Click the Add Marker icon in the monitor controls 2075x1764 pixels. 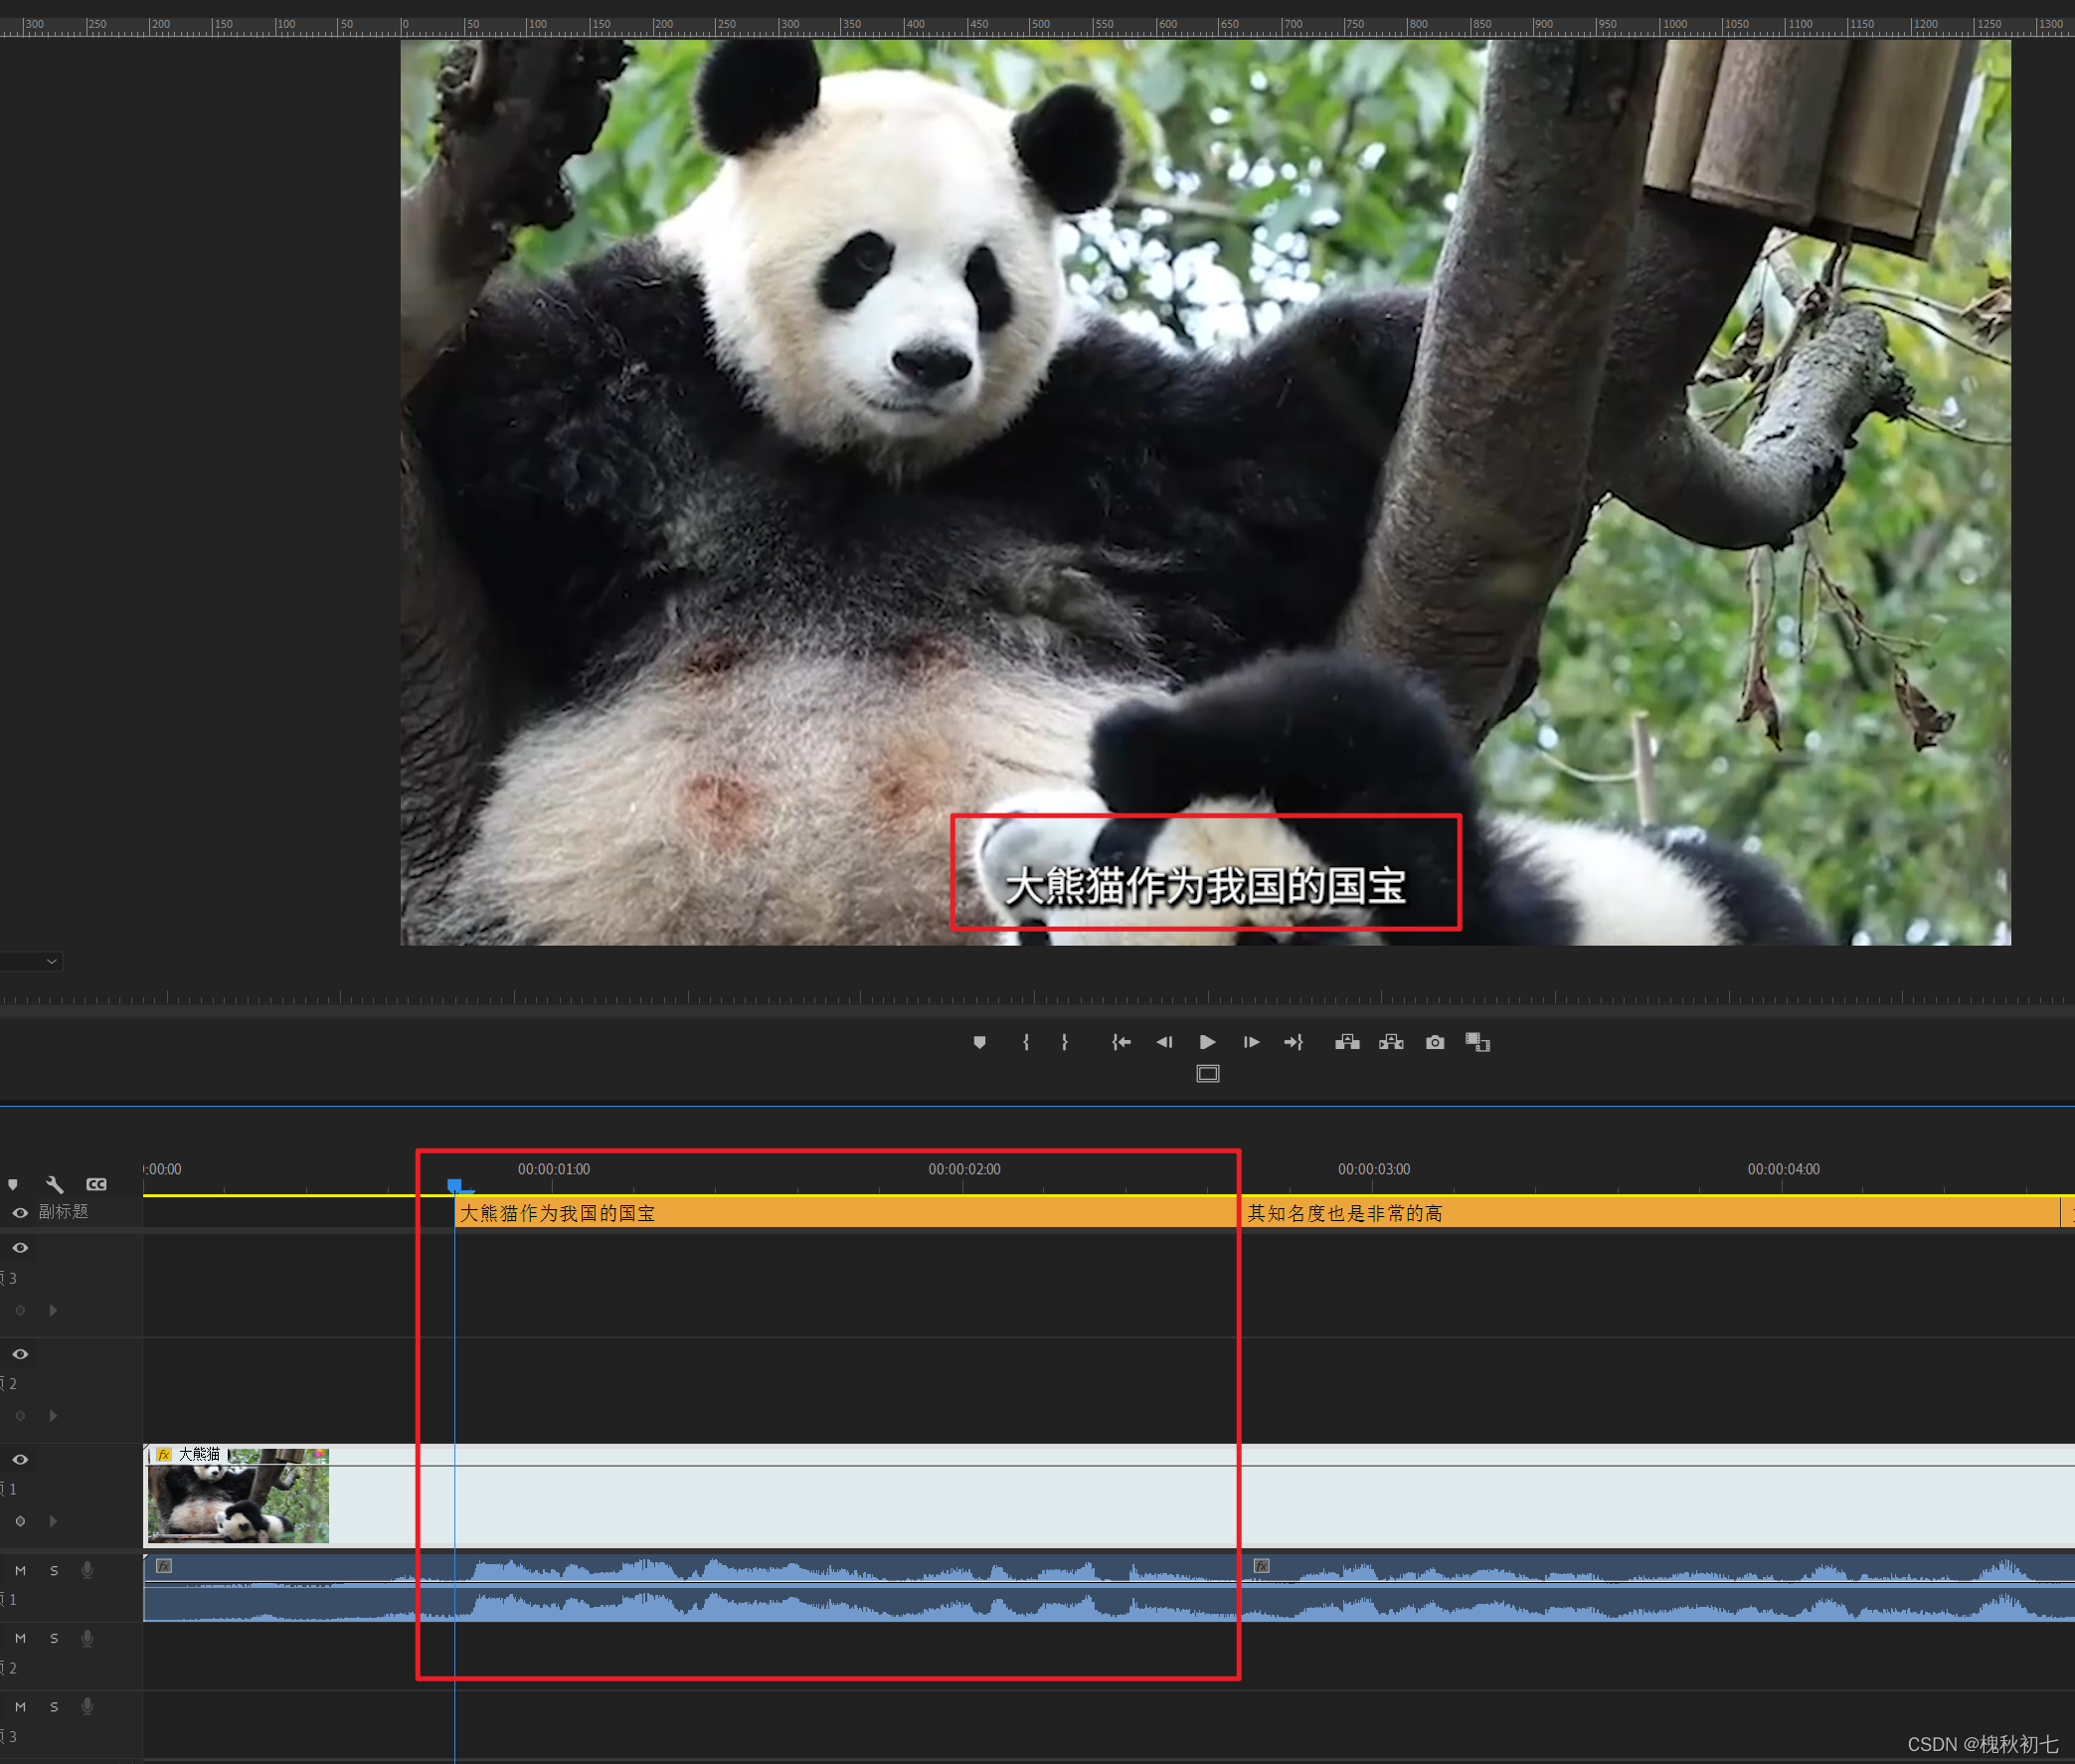pyautogui.click(x=979, y=1042)
